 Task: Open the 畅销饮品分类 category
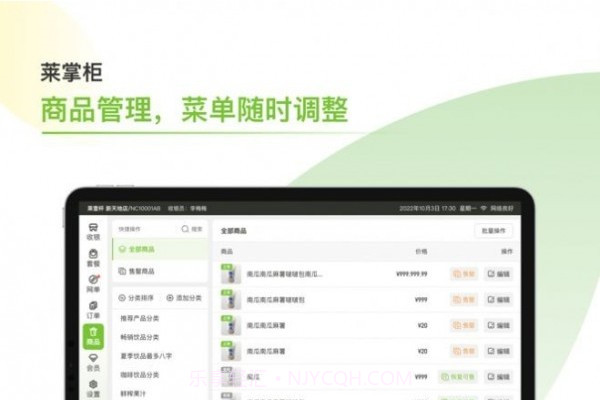click(140, 337)
